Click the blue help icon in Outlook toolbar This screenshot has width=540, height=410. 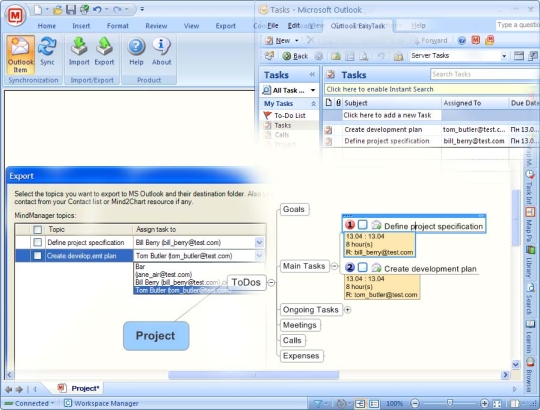pos(461,41)
